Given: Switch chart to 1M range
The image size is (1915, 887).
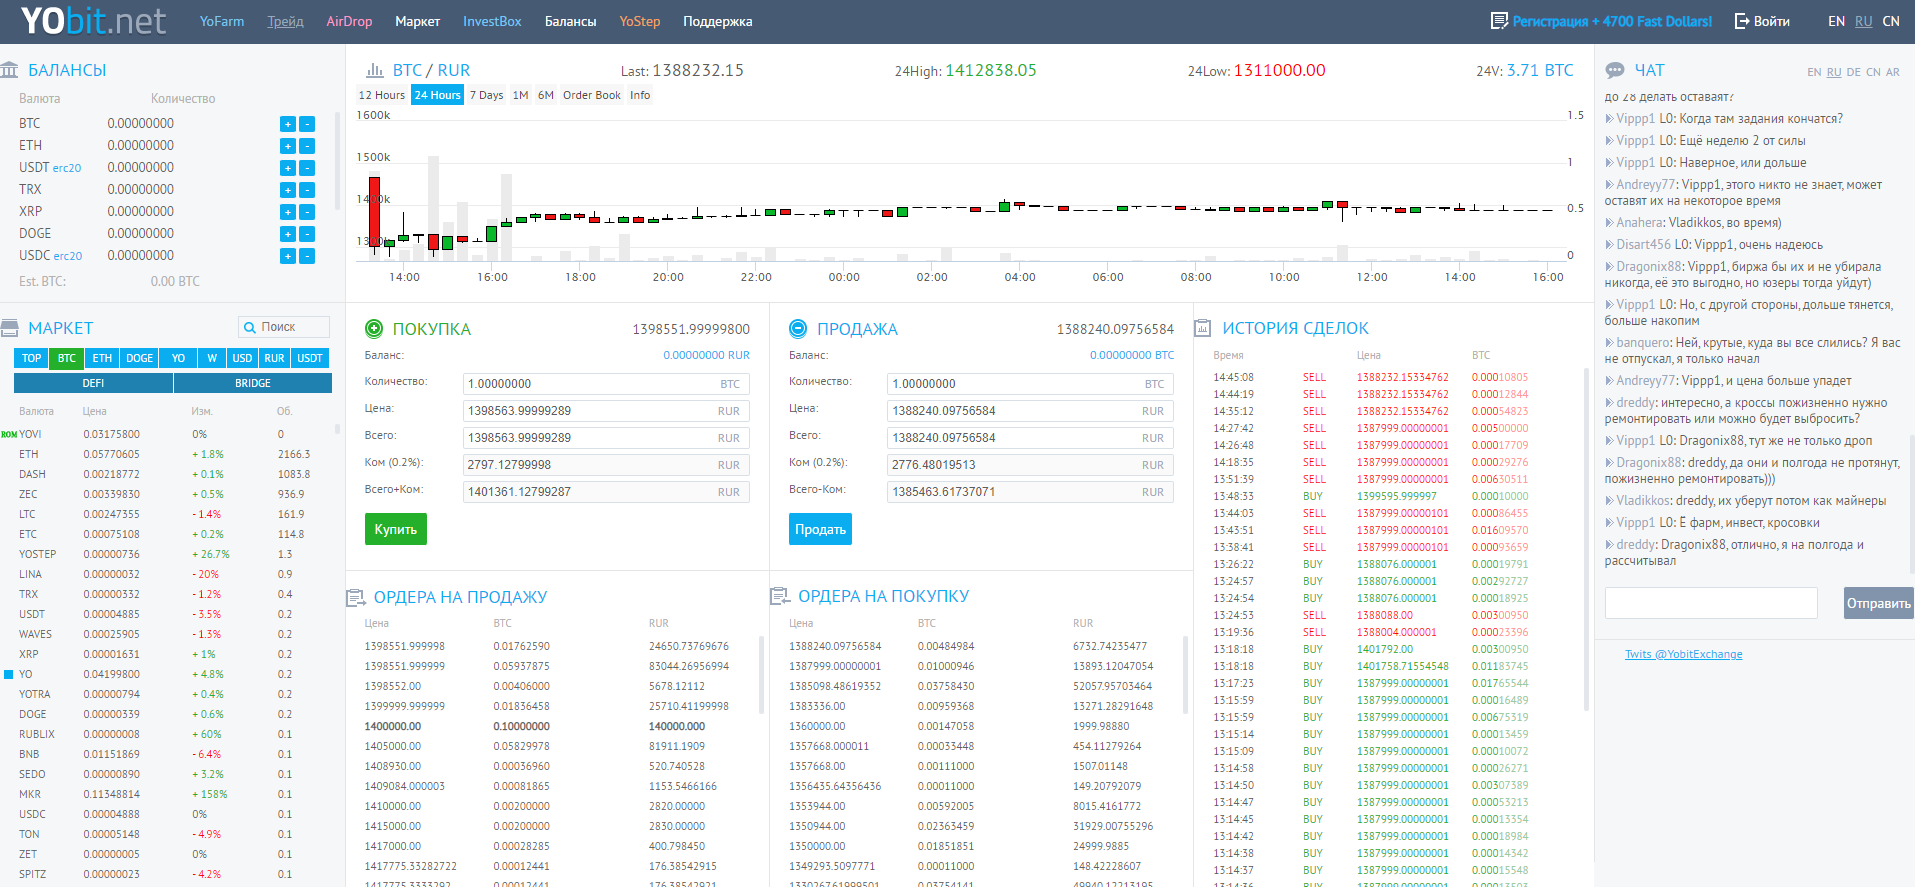Looking at the screenshot, I should 520,95.
